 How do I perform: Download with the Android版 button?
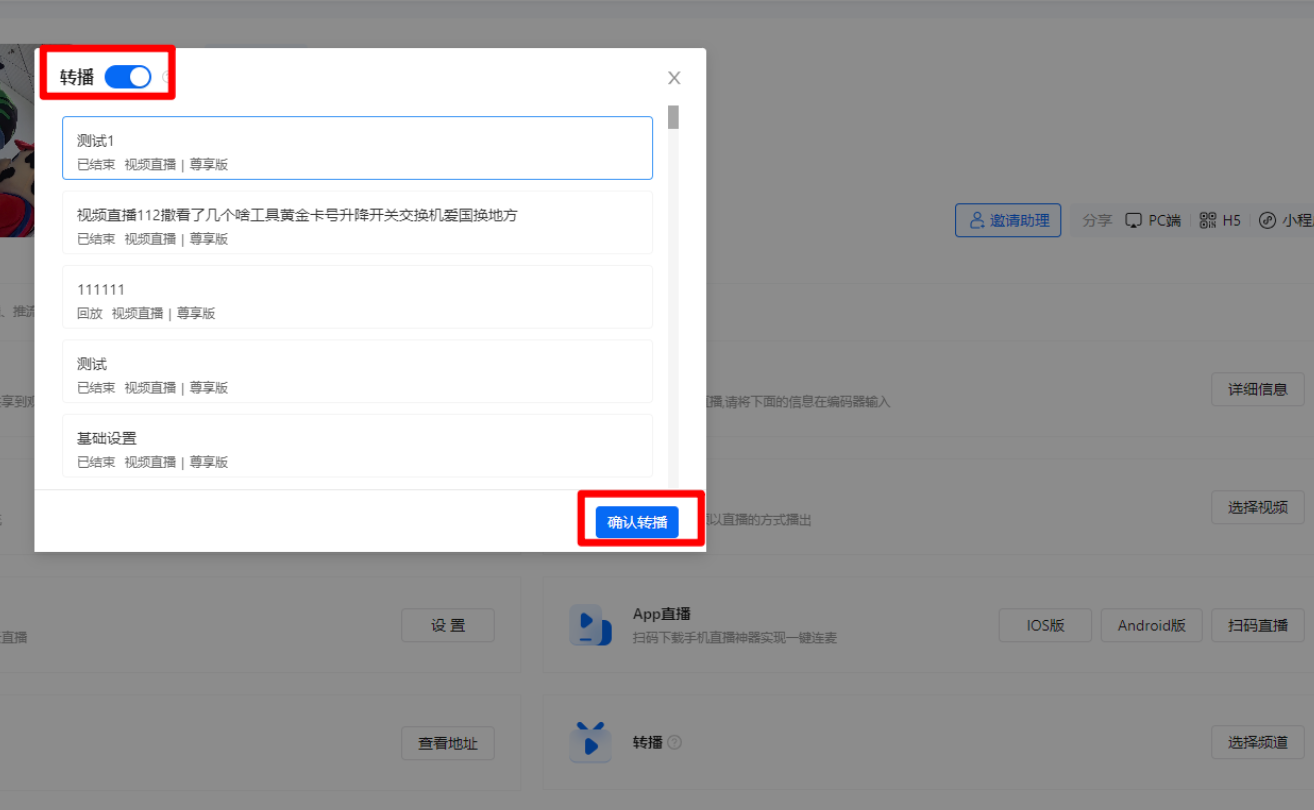coord(1151,625)
